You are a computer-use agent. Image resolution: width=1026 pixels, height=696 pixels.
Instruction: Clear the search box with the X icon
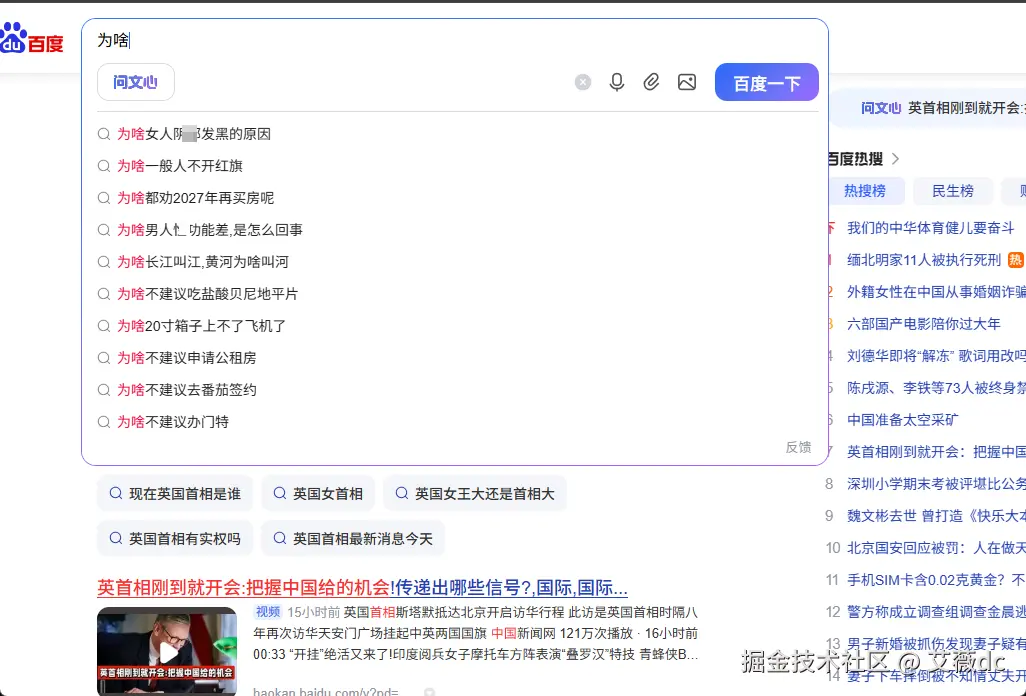click(583, 82)
